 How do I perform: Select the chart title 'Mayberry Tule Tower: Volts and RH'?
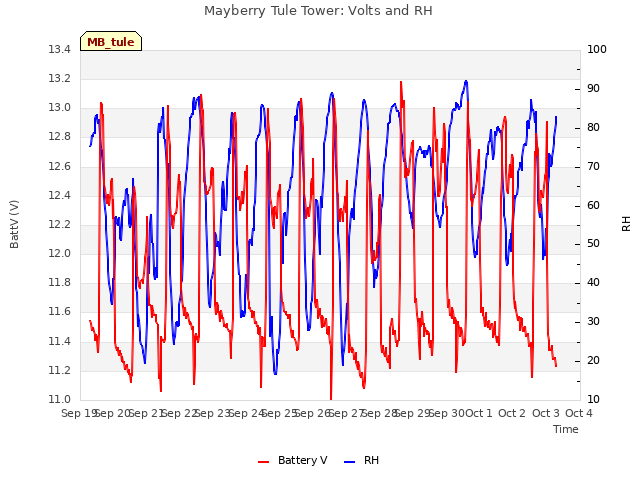(x=318, y=10)
